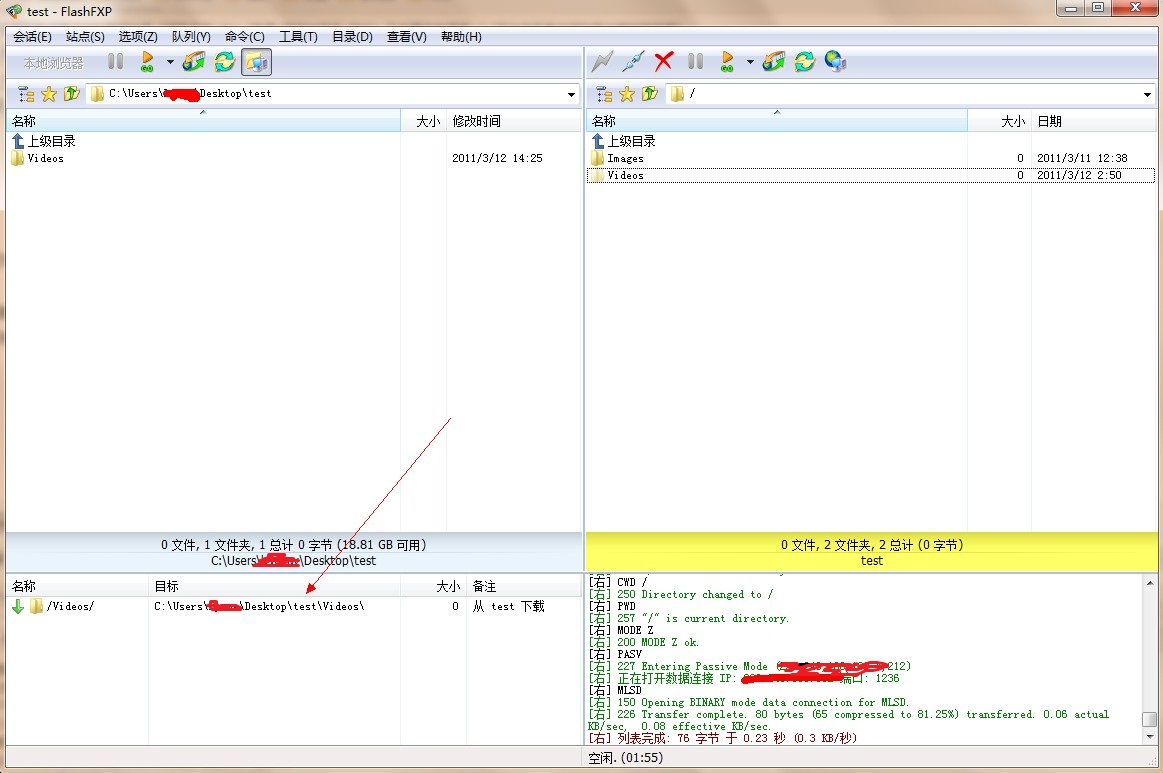Viewport: 1163px width, 773px height.
Task: Click the disconnect icon in remote toolbar
Action: tap(632, 62)
